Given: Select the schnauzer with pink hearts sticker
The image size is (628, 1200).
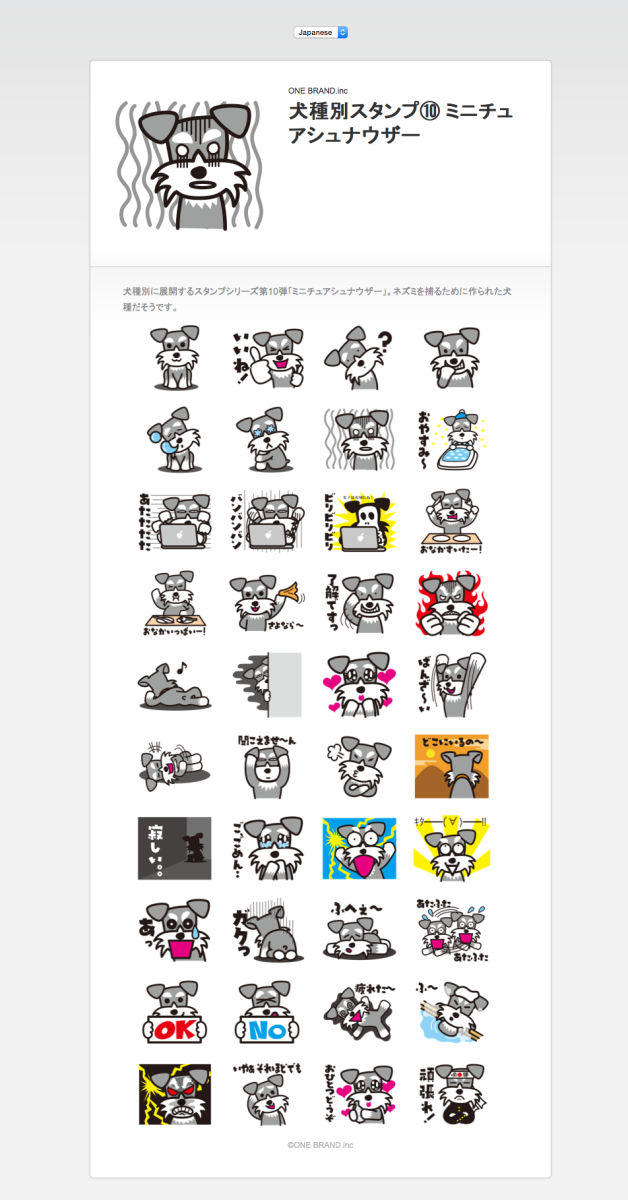Looking at the screenshot, I should (x=359, y=685).
